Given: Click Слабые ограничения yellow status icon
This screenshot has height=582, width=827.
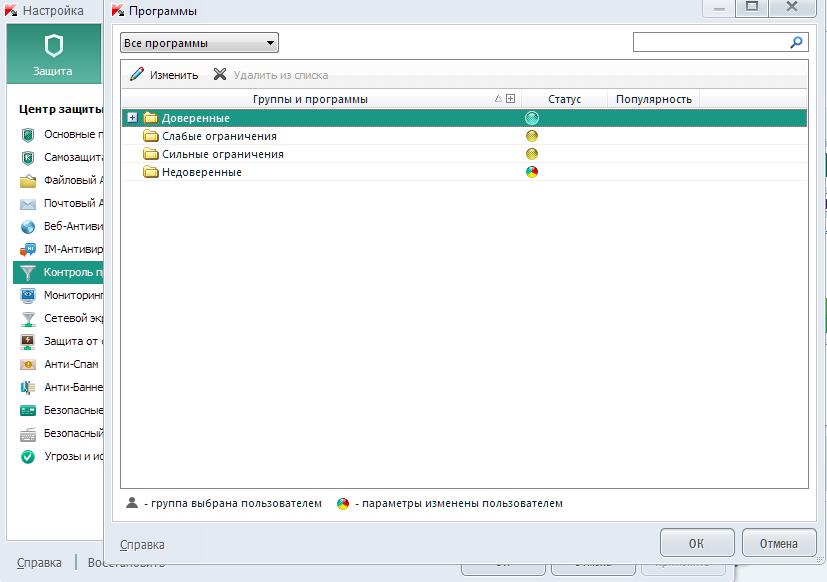Looking at the screenshot, I should [532, 136].
